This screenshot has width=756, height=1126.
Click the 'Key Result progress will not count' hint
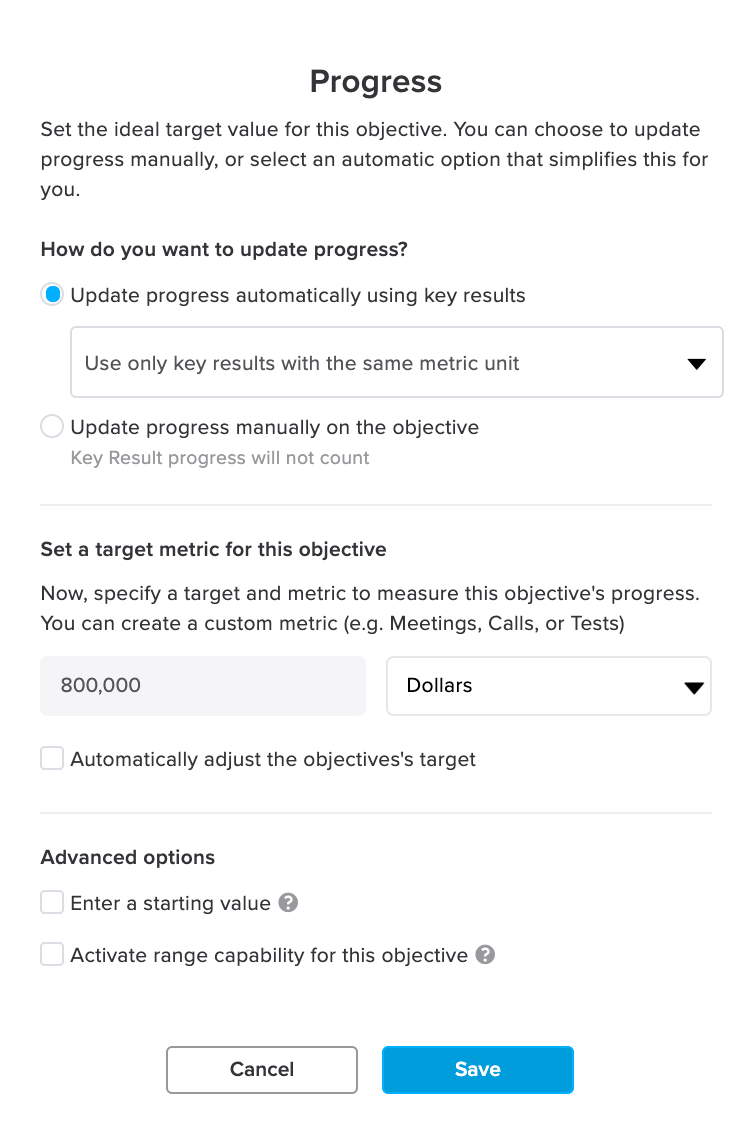point(220,458)
